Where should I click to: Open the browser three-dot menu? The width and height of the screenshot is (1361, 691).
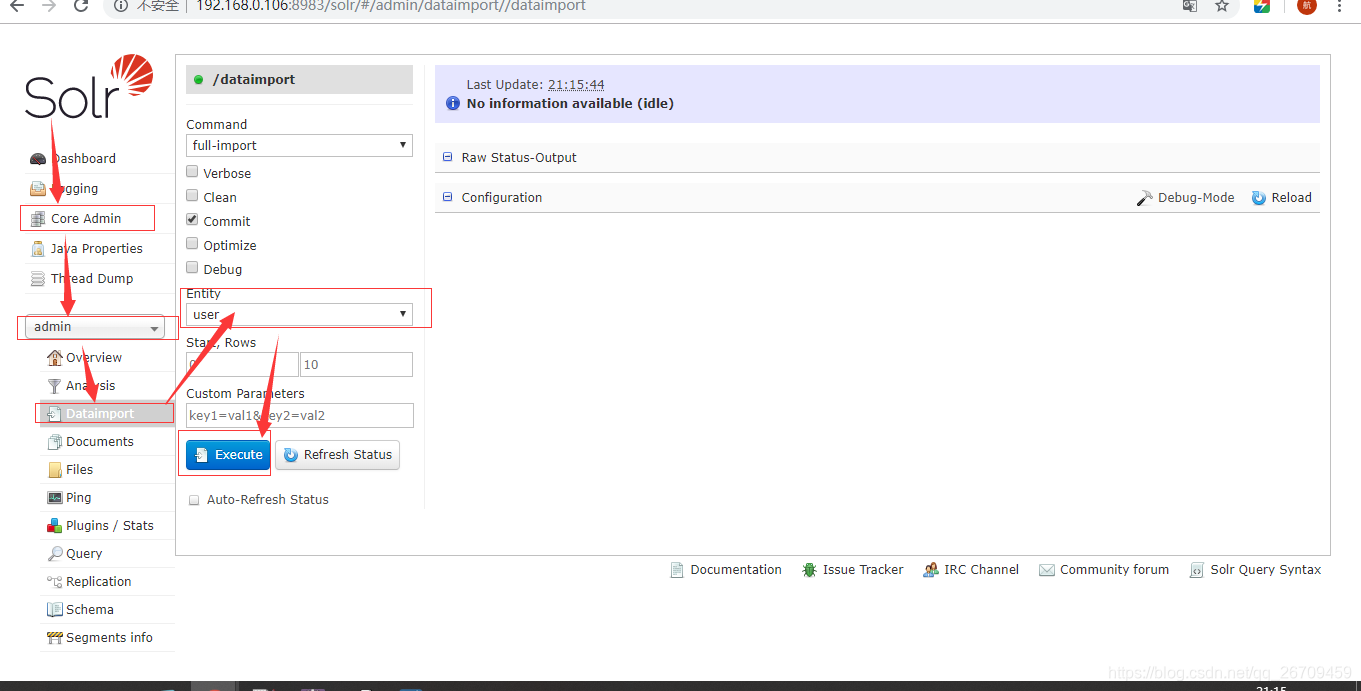pyautogui.click(x=1340, y=5)
